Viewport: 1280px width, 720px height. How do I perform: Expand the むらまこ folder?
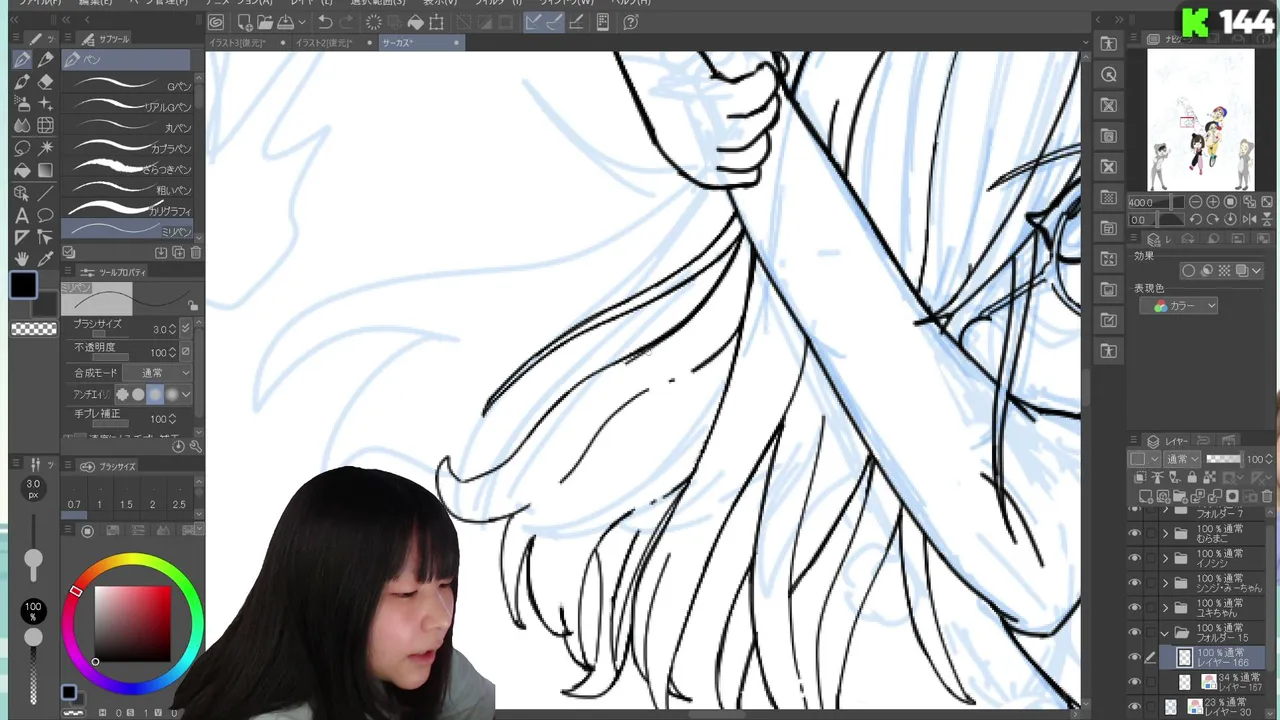pyautogui.click(x=1165, y=534)
